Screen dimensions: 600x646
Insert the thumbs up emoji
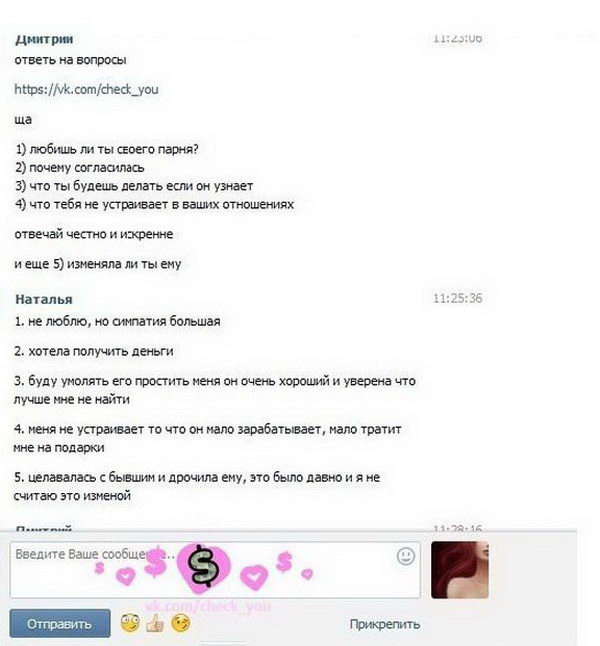155,623
